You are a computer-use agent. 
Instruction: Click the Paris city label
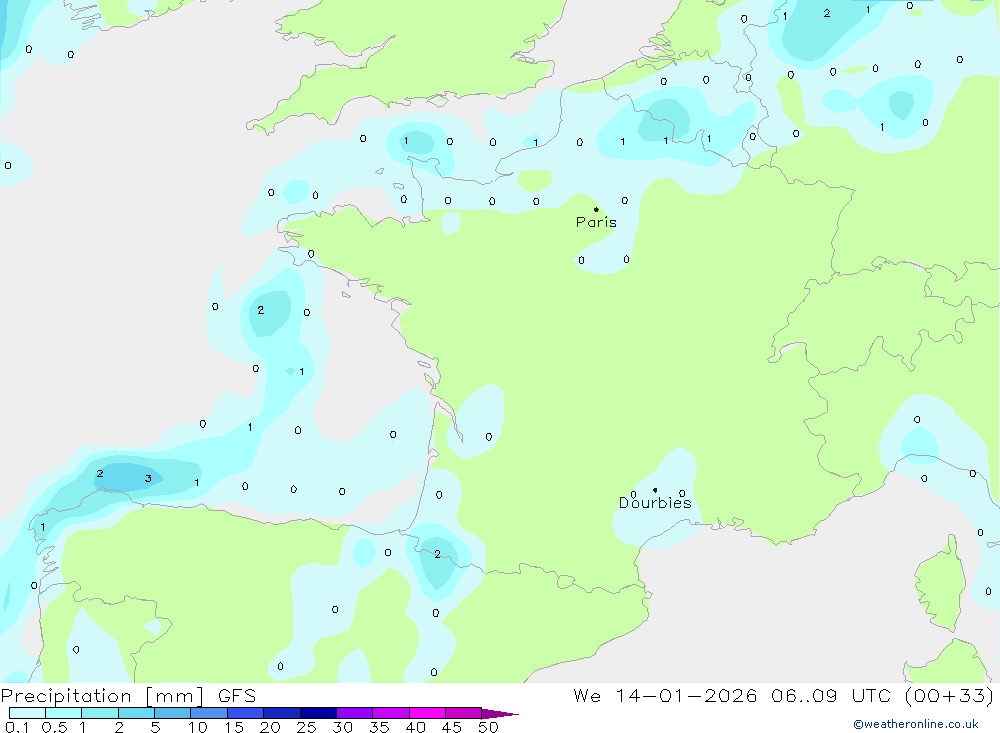[x=596, y=222]
